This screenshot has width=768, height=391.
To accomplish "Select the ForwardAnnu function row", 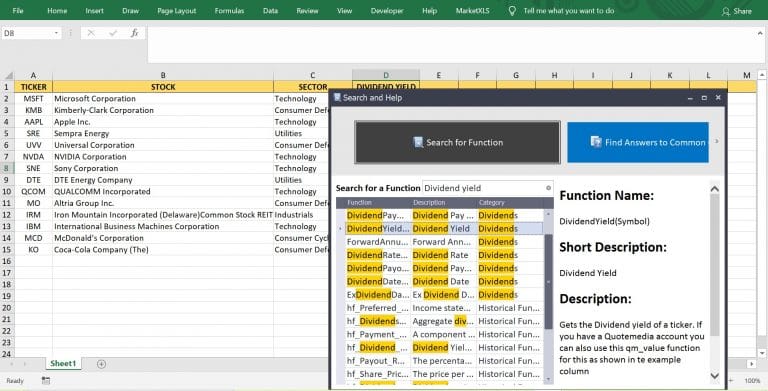I will (444, 242).
